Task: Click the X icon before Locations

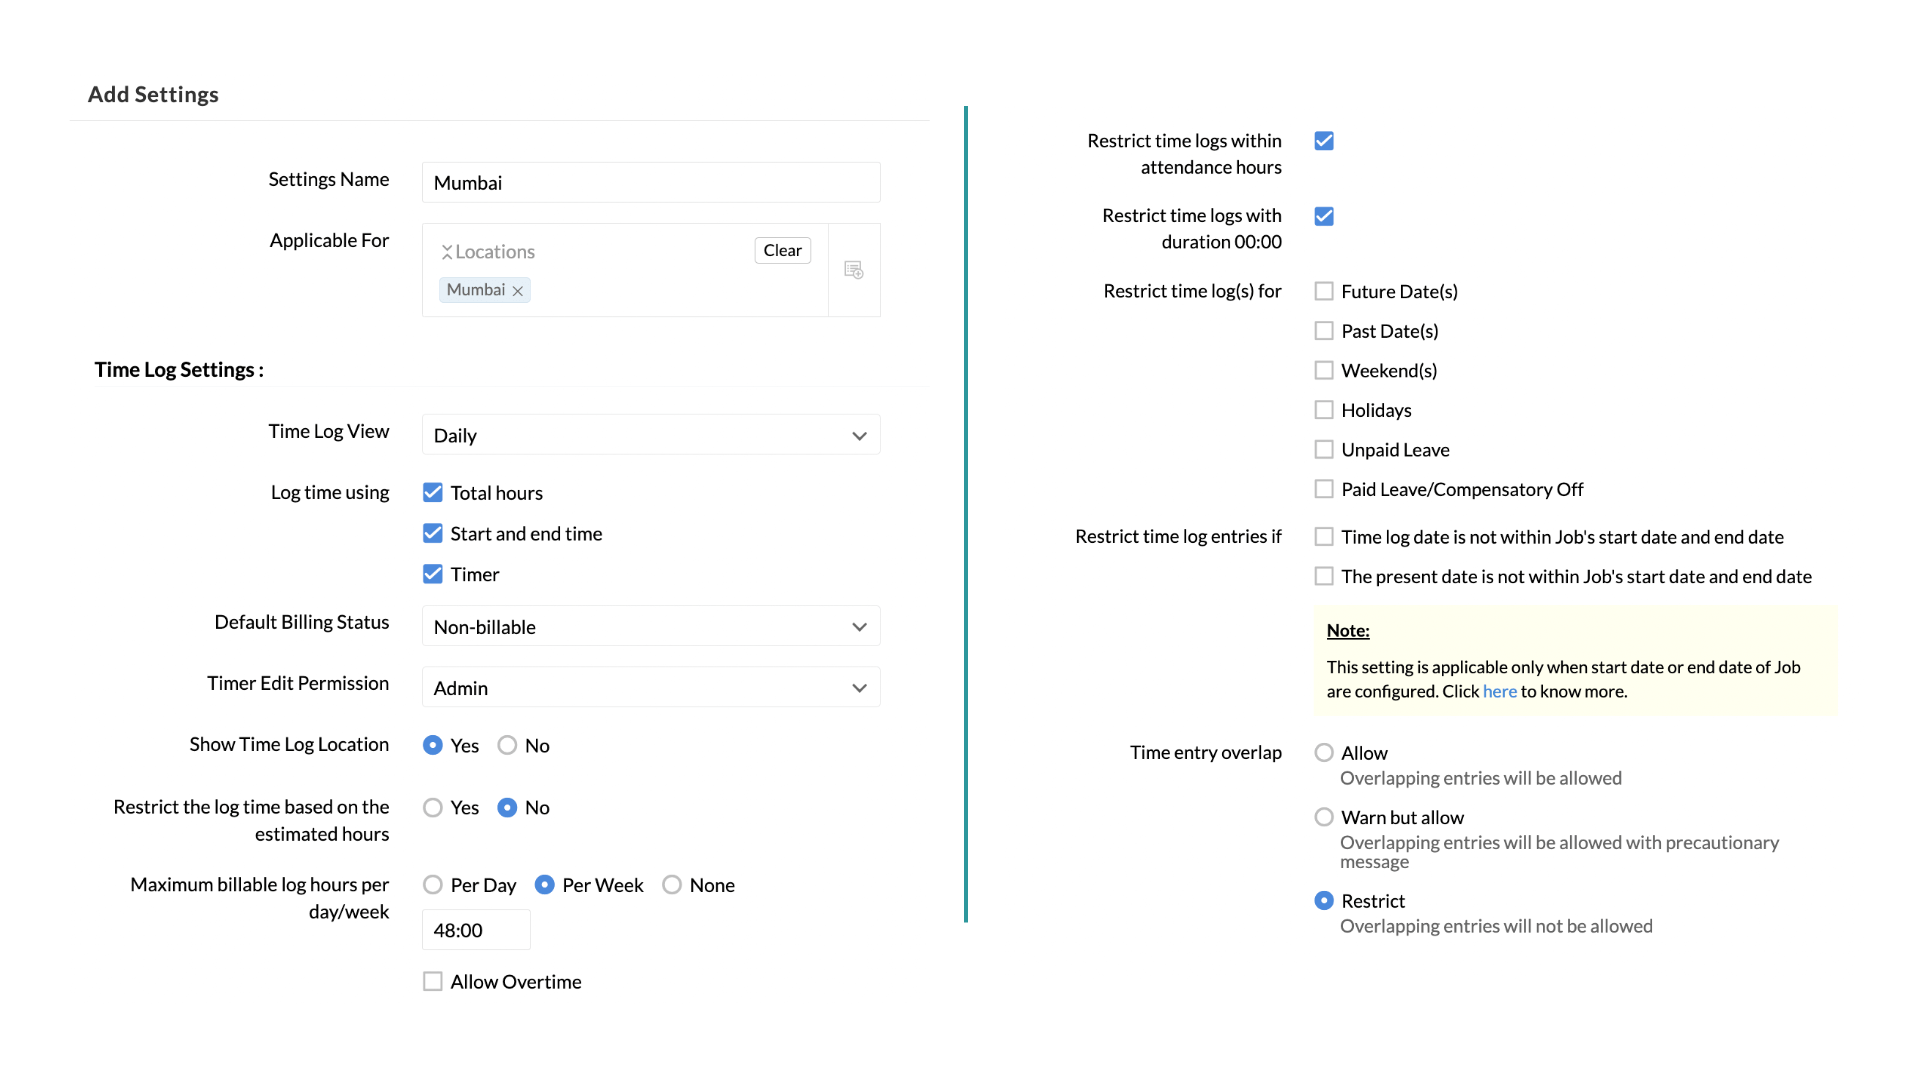Action: click(x=447, y=252)
